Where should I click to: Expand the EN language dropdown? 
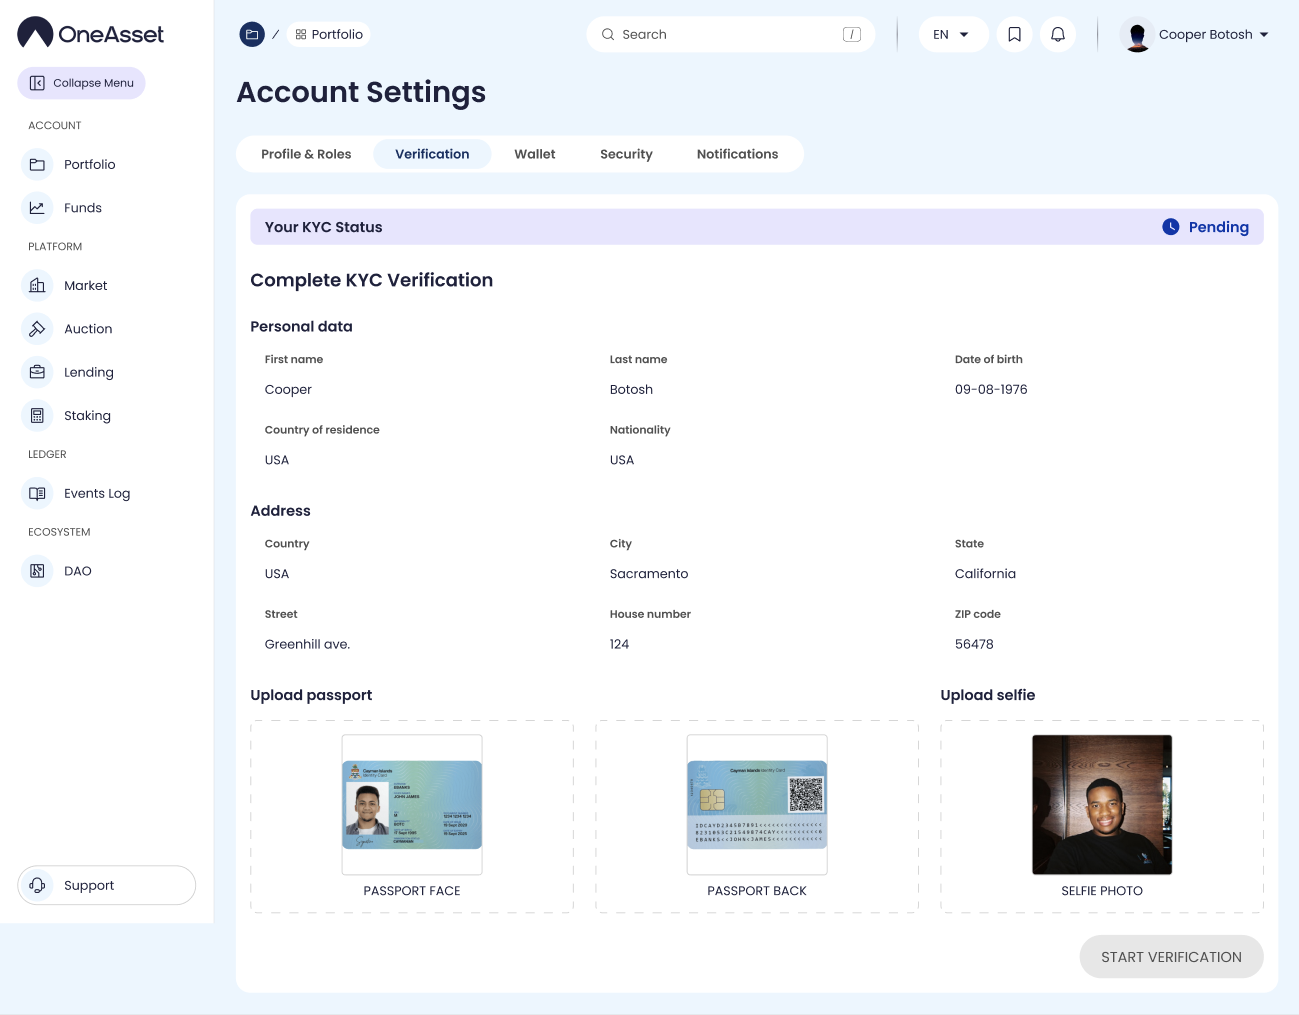[952, 34]
